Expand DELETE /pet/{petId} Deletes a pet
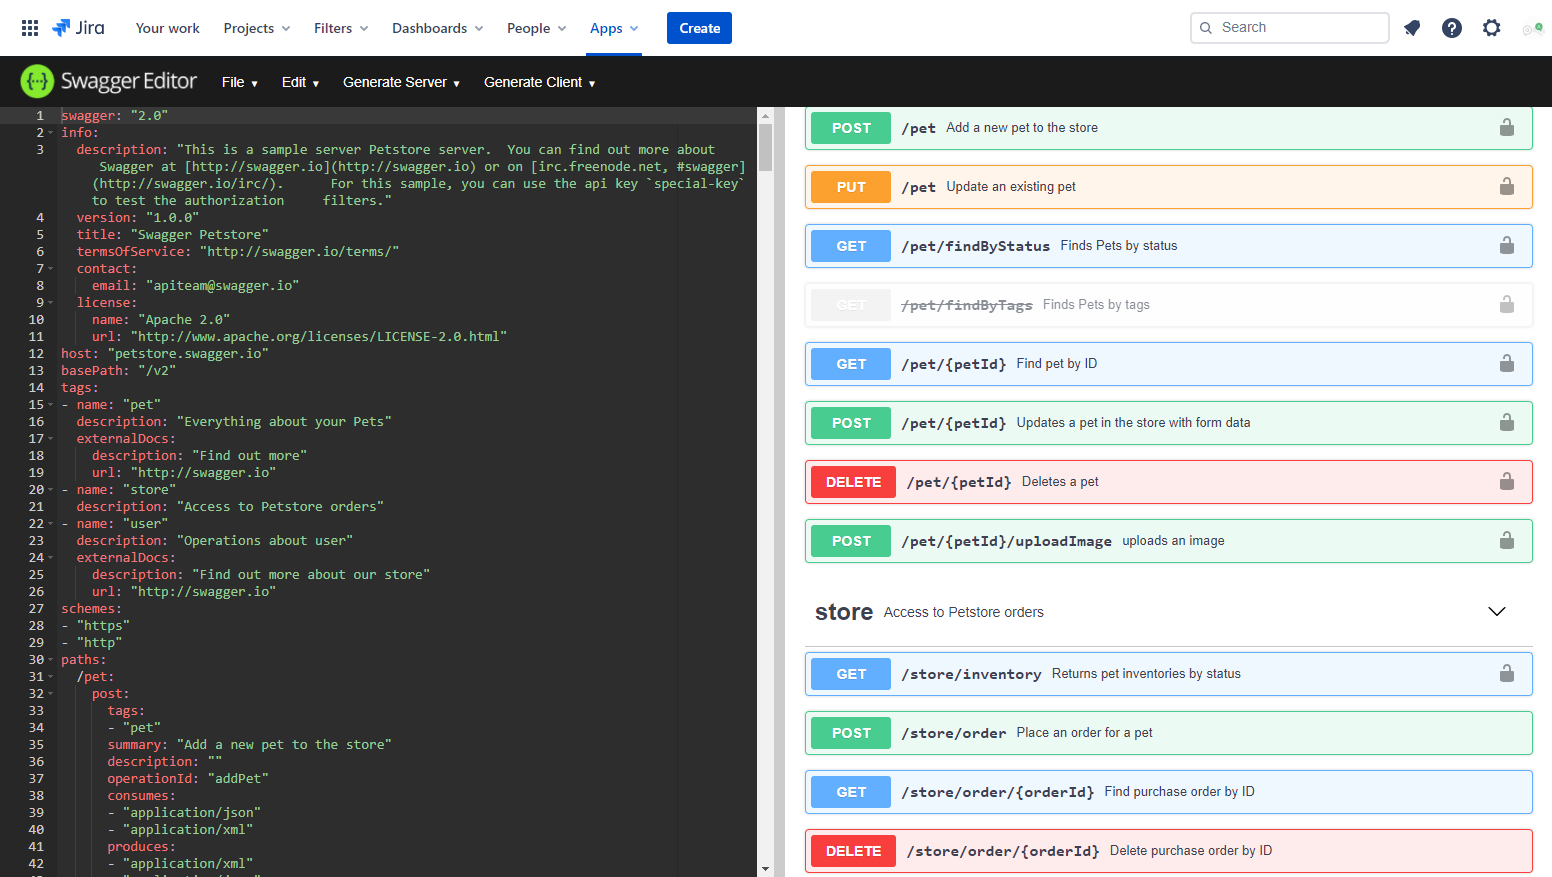The width and height of the screenshot is (1552, 877). click(x=1168, y=482)
